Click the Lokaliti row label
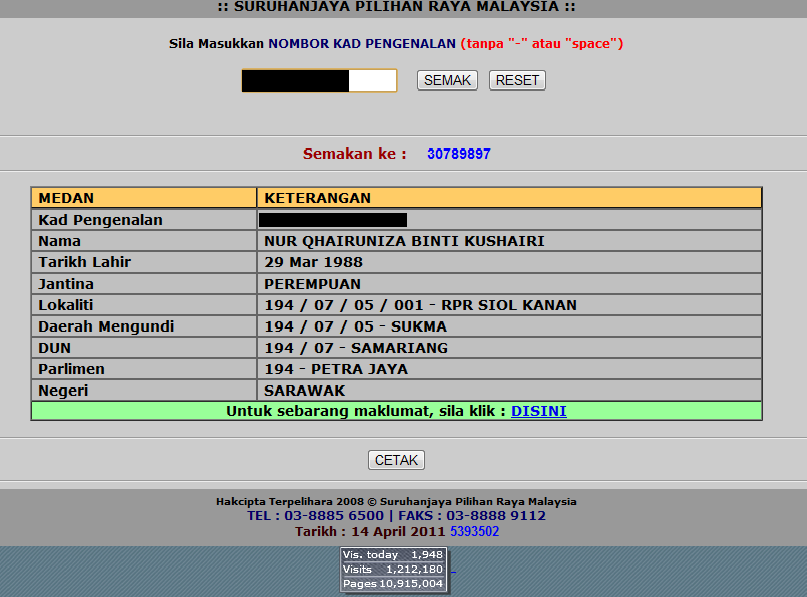 [x=65, y=305]
